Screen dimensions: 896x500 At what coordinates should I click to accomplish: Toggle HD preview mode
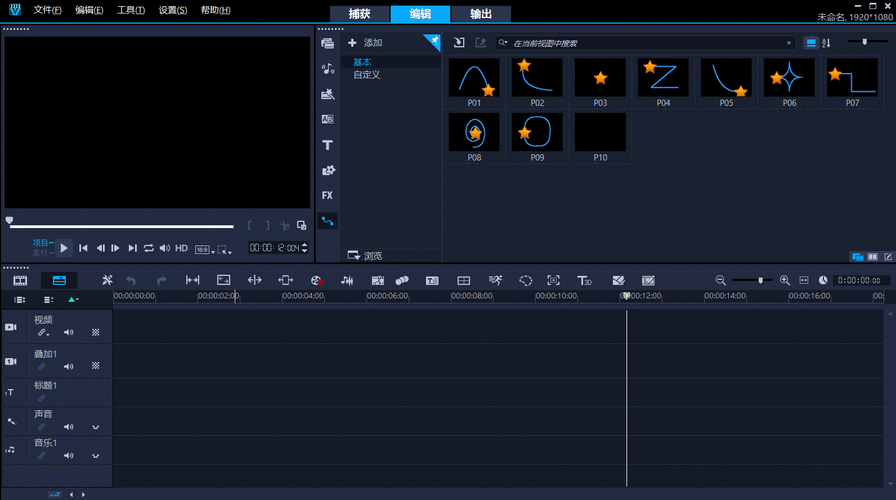(181, 248)
